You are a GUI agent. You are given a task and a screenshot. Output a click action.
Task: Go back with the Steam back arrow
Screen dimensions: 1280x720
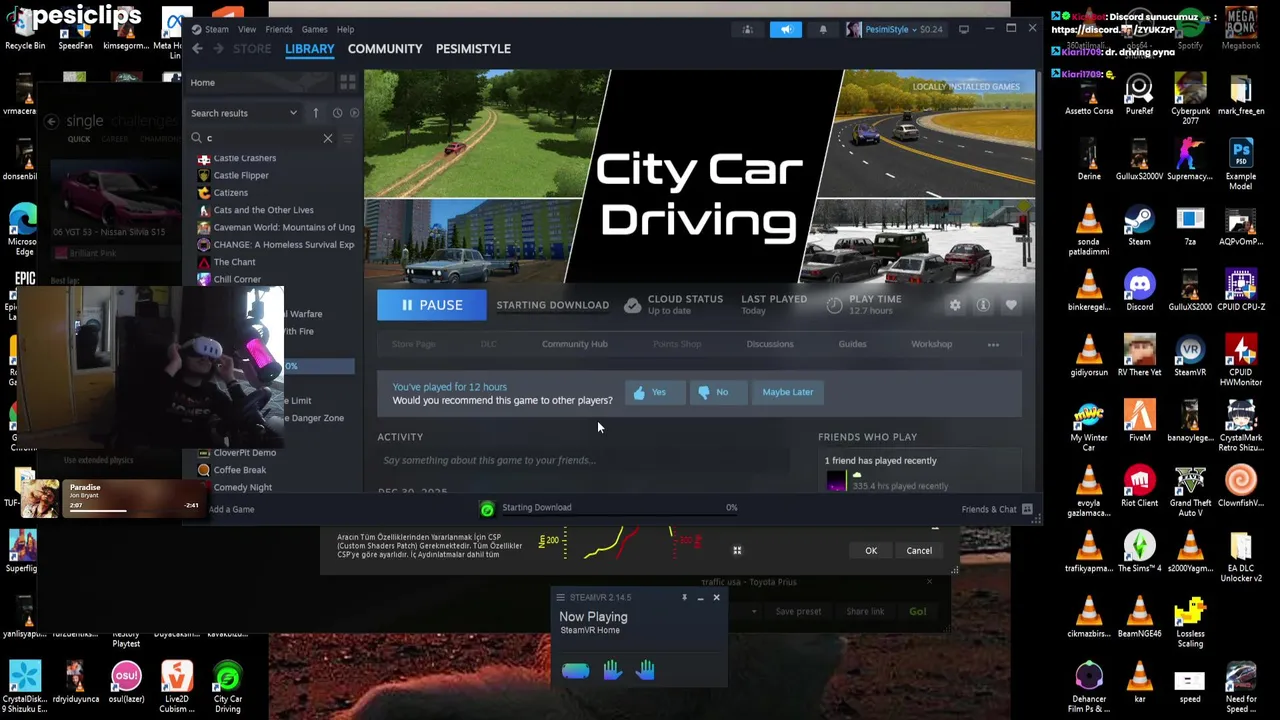click(x=198, y=48)
